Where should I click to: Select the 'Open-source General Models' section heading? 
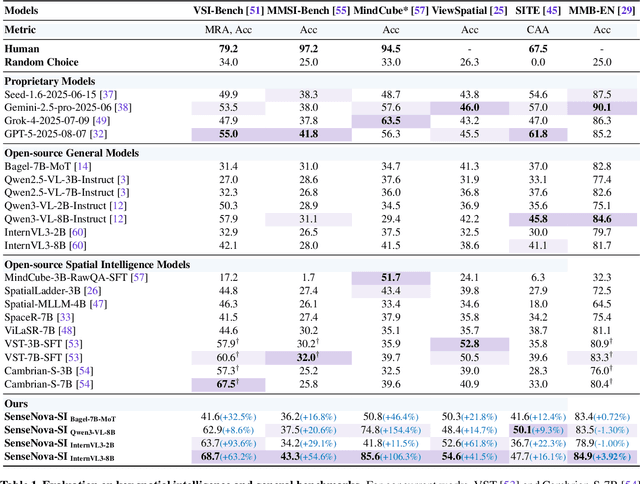[x=72, y=153]
